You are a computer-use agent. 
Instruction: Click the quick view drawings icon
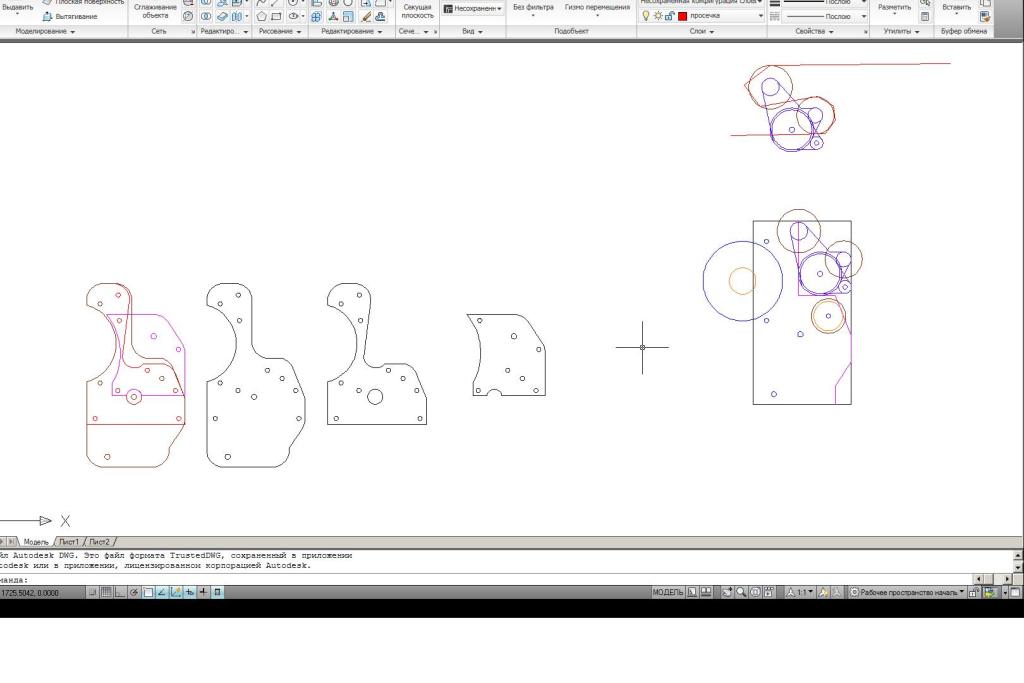coord(706,592)
